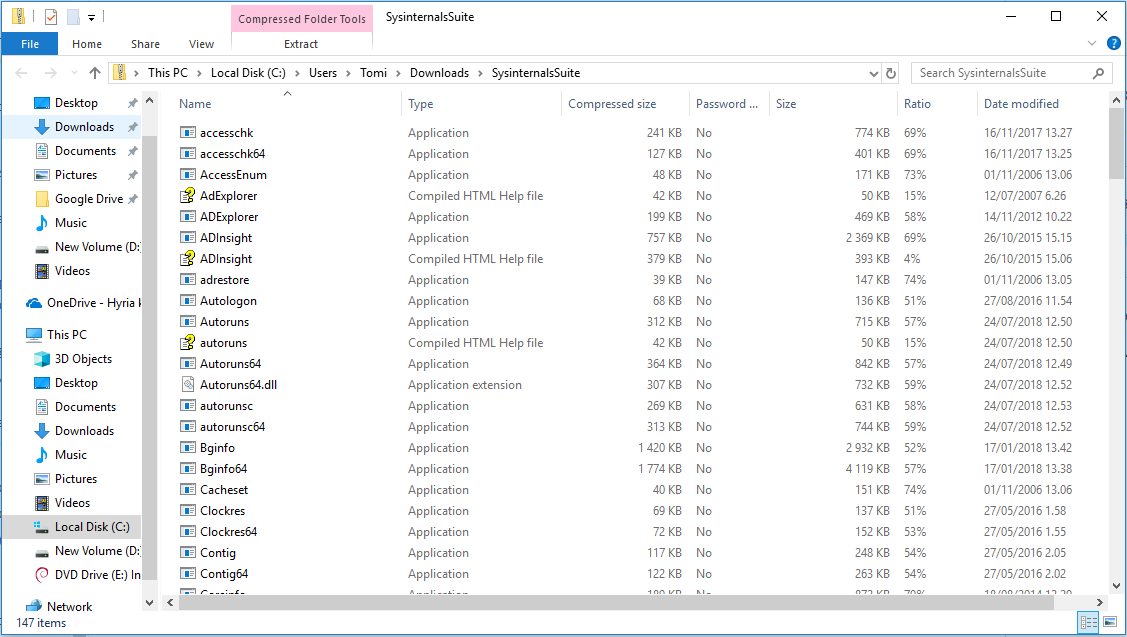Expand the address bar history dropdown

pos(873,73)
